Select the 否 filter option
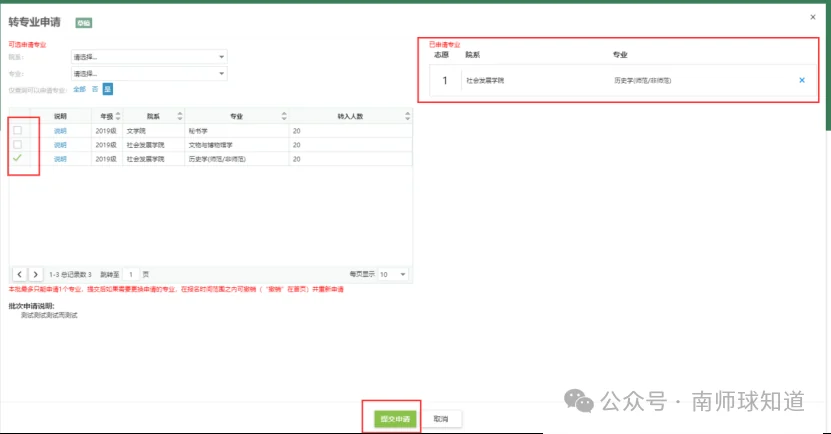Screen dimensions: 831x434 pyautogui.click(x=95, y=90)
